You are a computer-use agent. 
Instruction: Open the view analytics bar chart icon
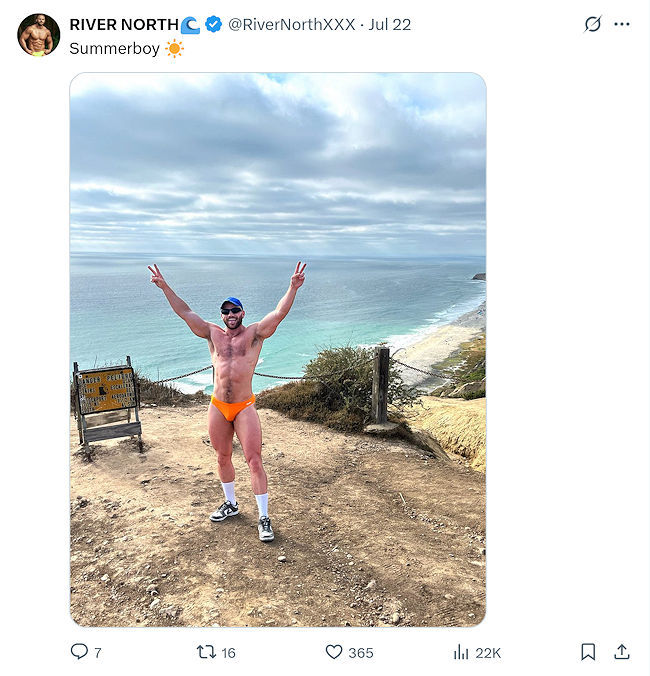tap(461, 652)
